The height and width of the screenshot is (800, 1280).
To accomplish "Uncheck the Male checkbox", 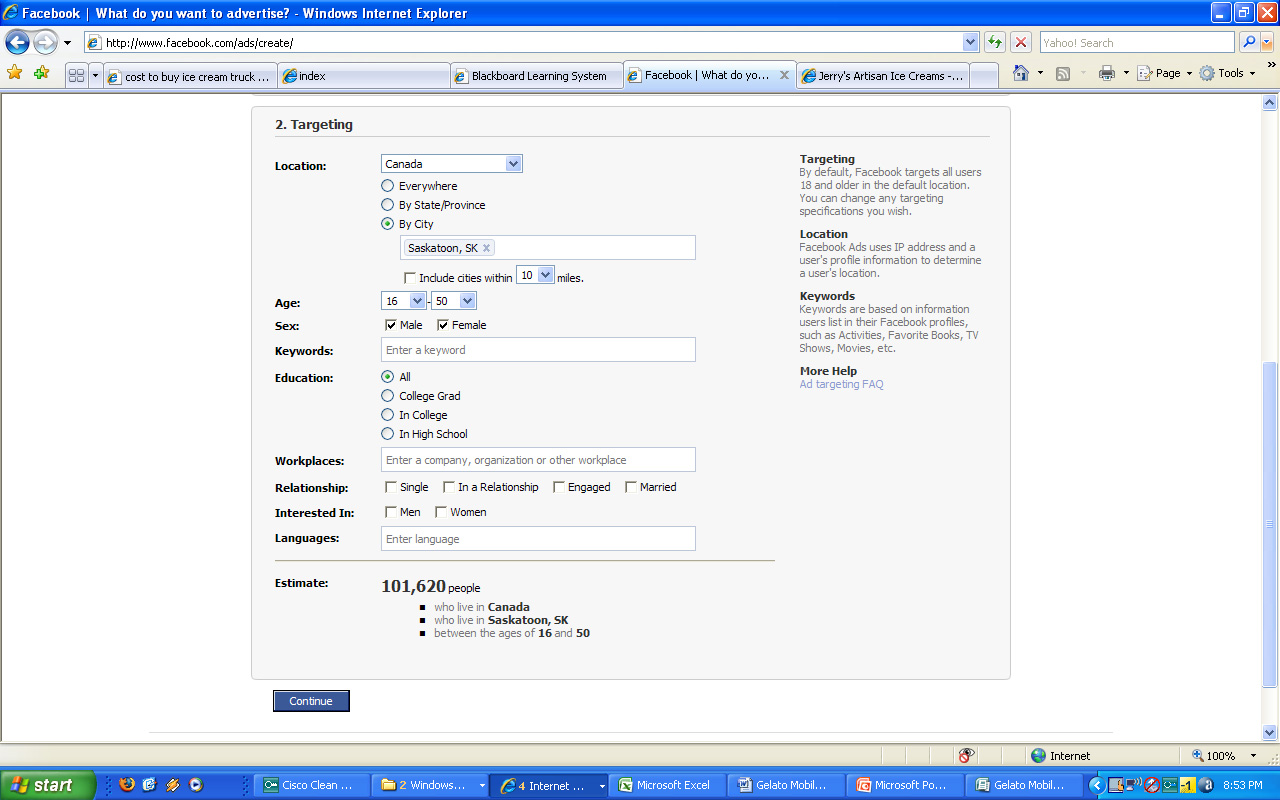I will coord(391,325).
